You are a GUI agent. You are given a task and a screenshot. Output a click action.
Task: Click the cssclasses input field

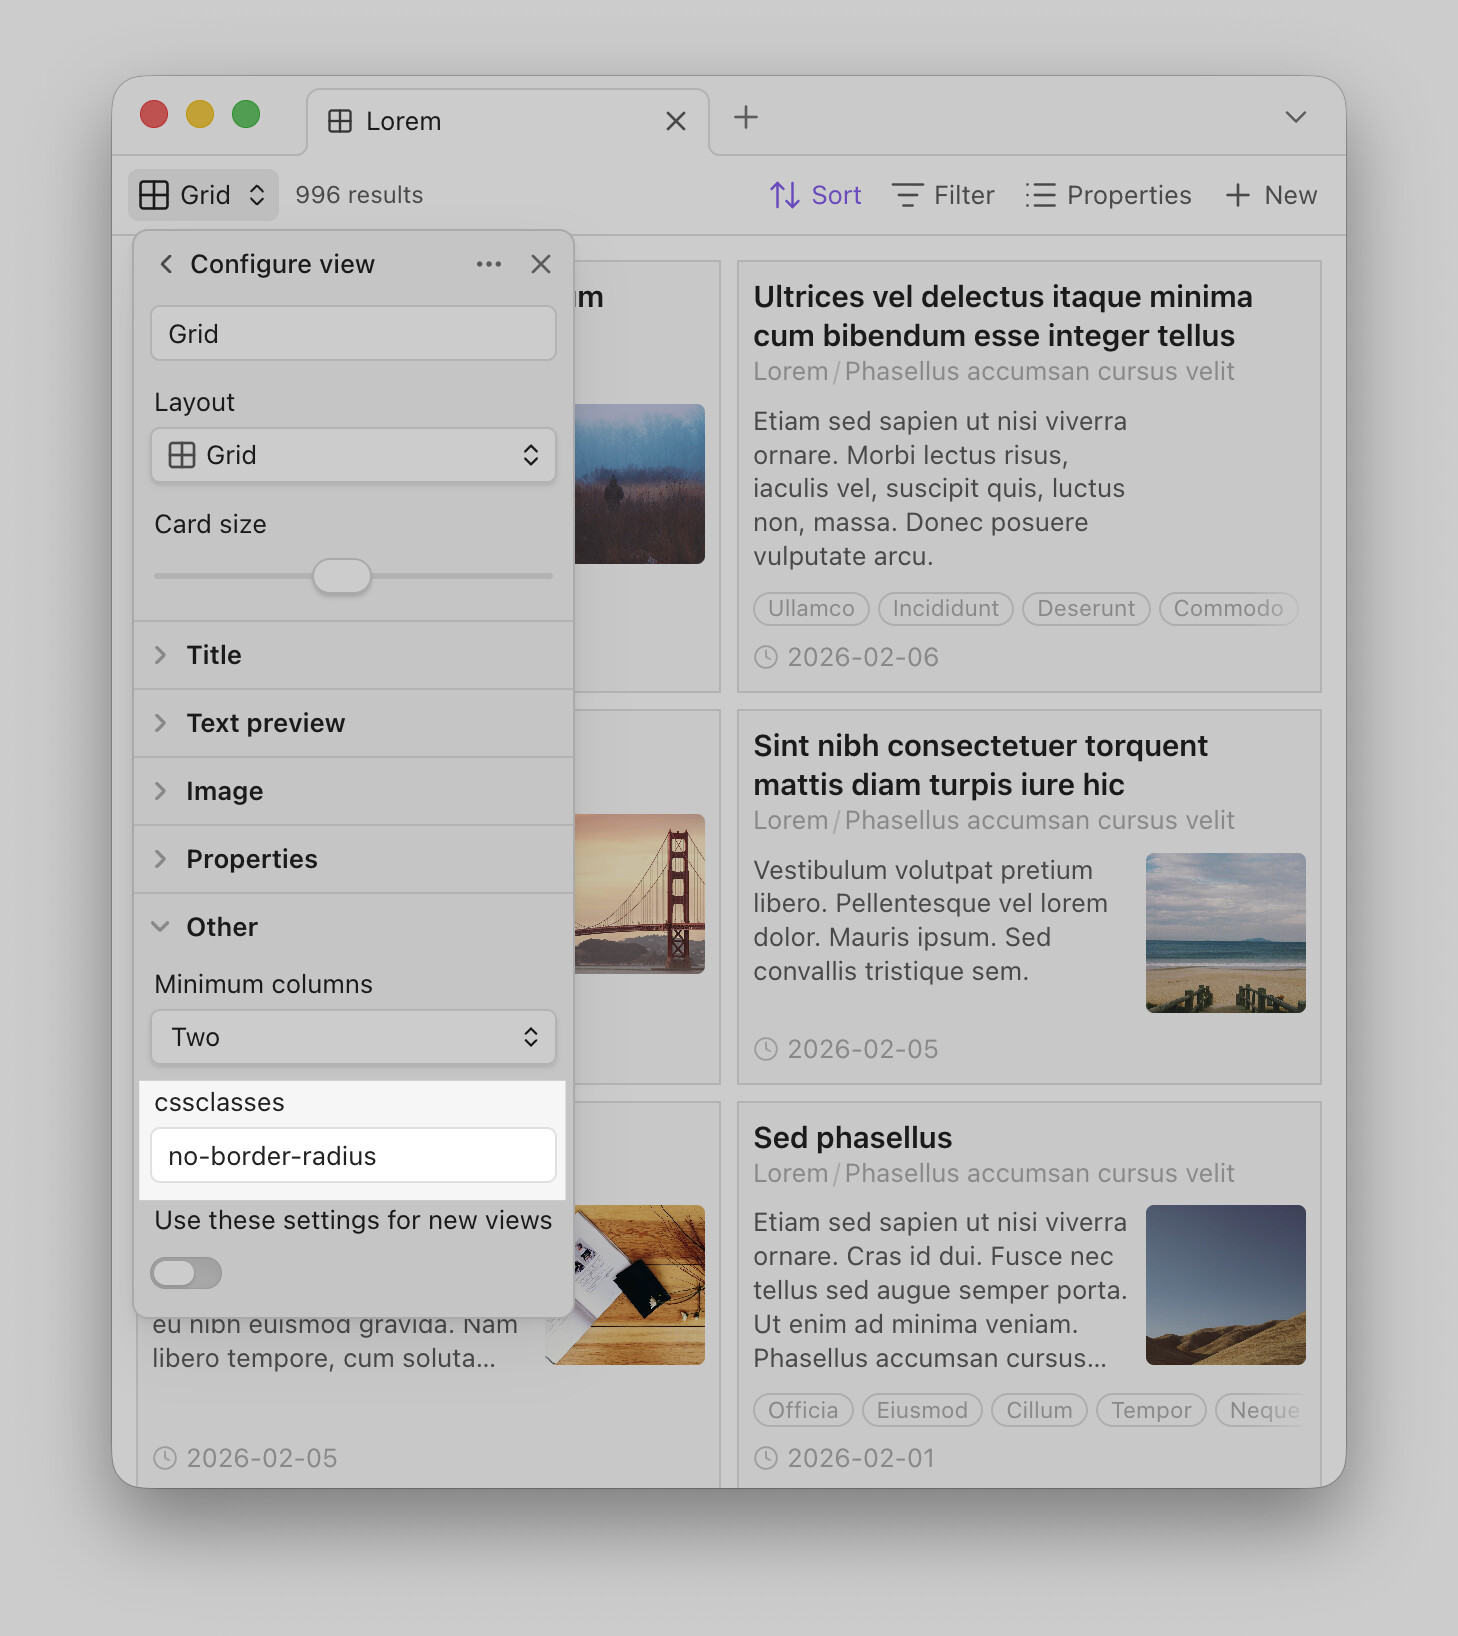coord(353,1156)
